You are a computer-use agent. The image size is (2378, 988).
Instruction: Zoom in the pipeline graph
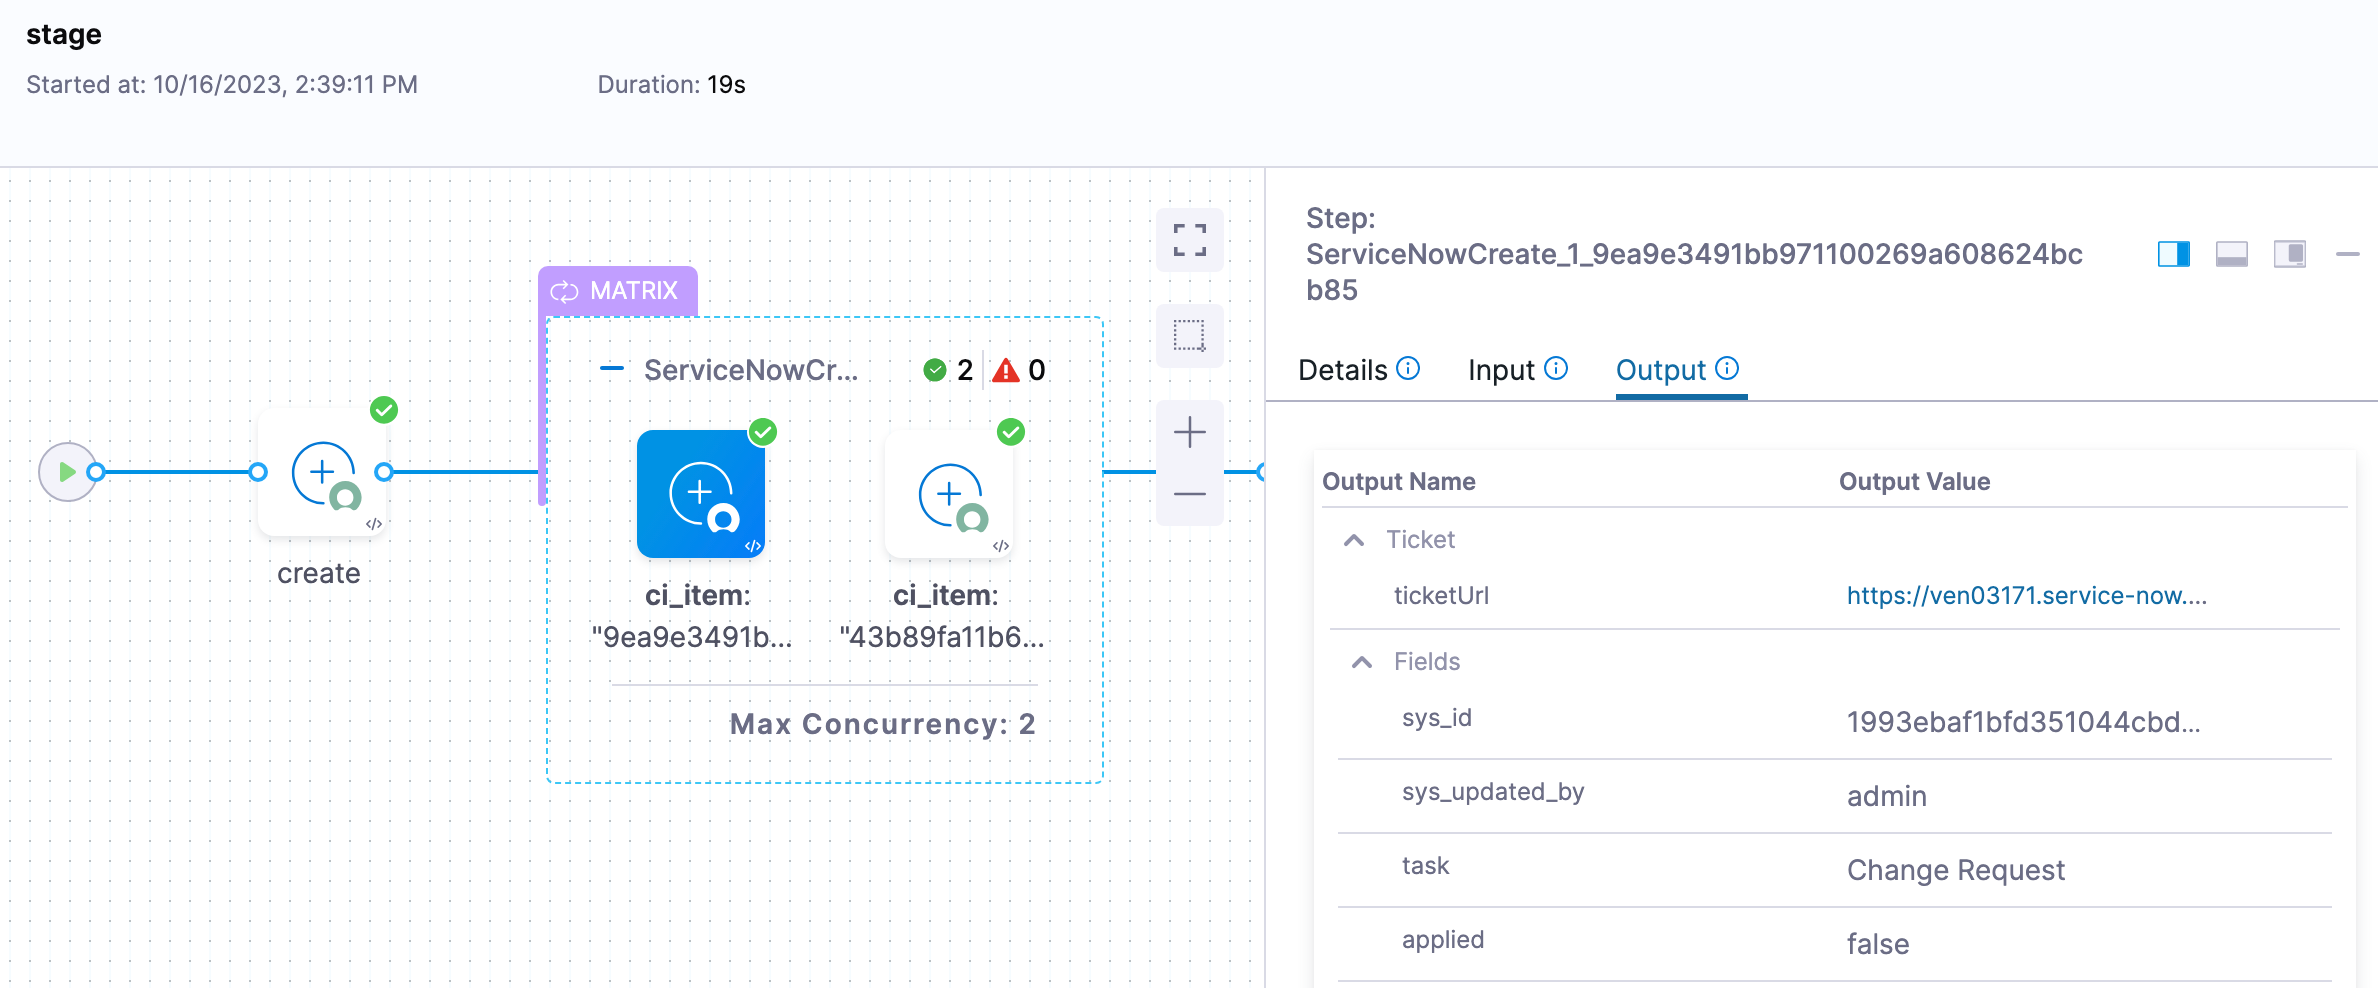click(x=1189, y=433)
